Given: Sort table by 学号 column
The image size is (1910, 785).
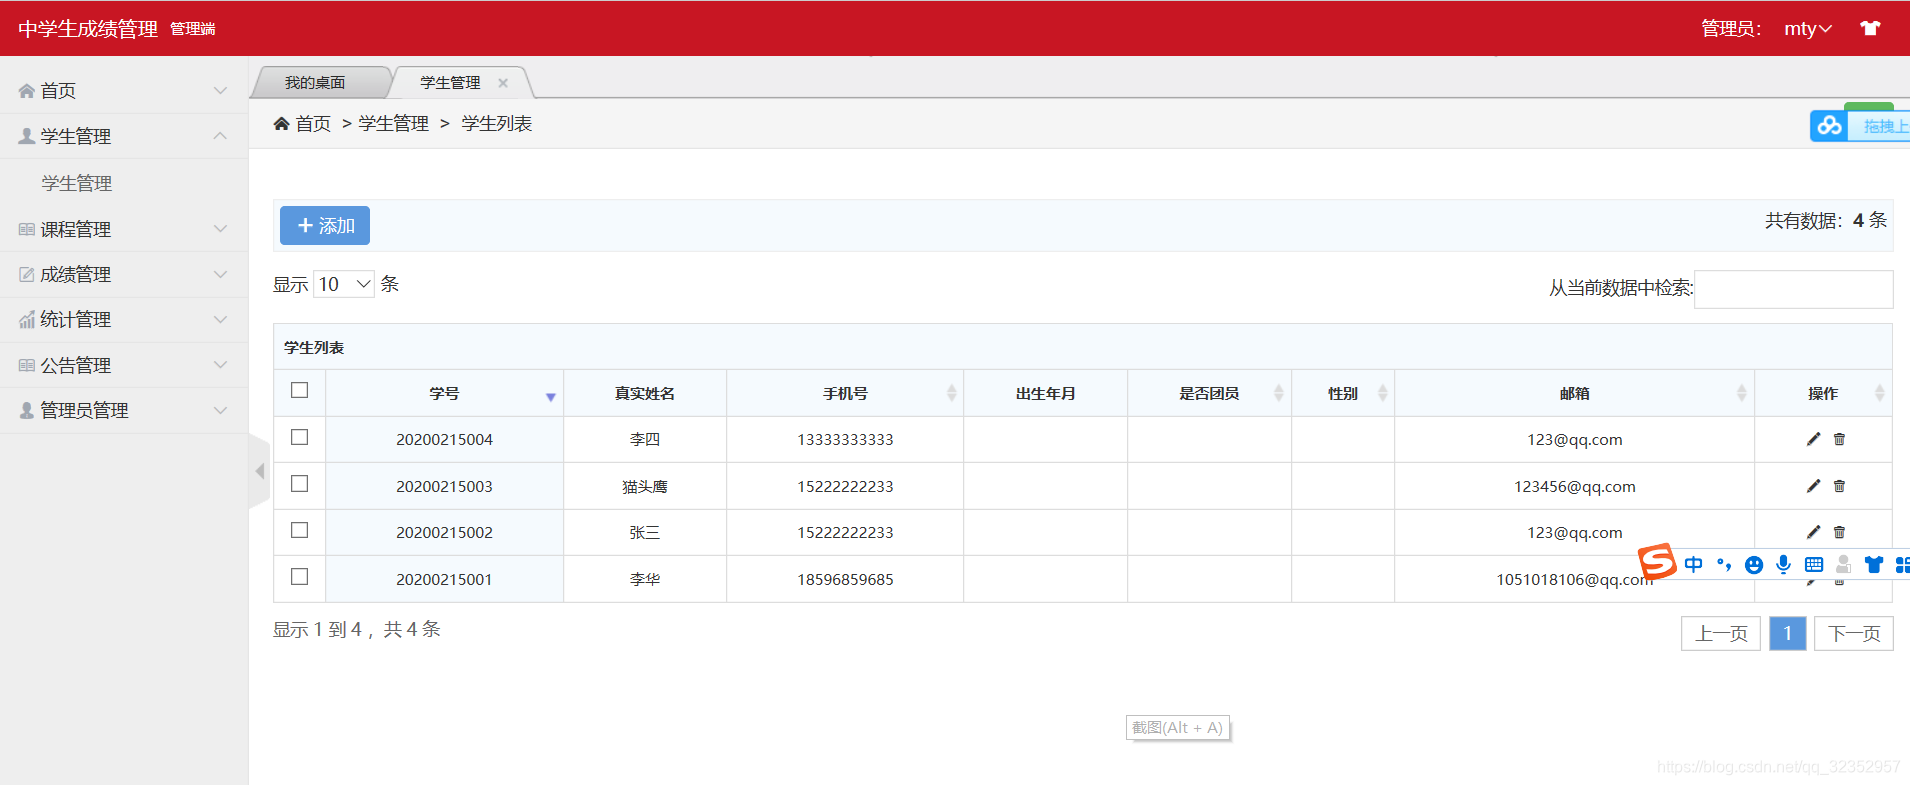Looking at the screenshot, I should 444,393.
